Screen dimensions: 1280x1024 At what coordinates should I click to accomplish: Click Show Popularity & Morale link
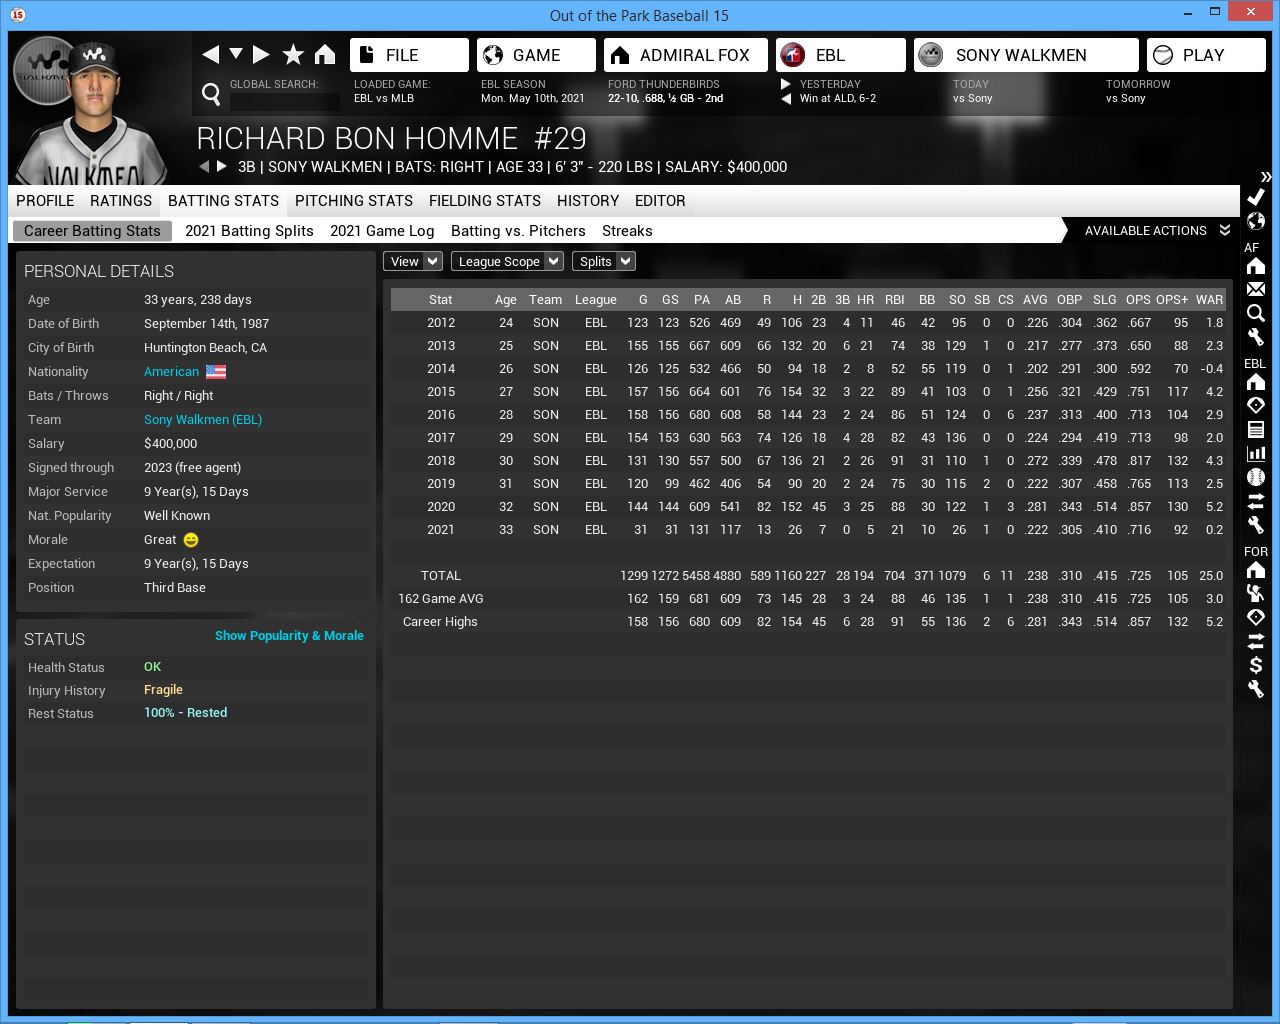click(289, 636)
